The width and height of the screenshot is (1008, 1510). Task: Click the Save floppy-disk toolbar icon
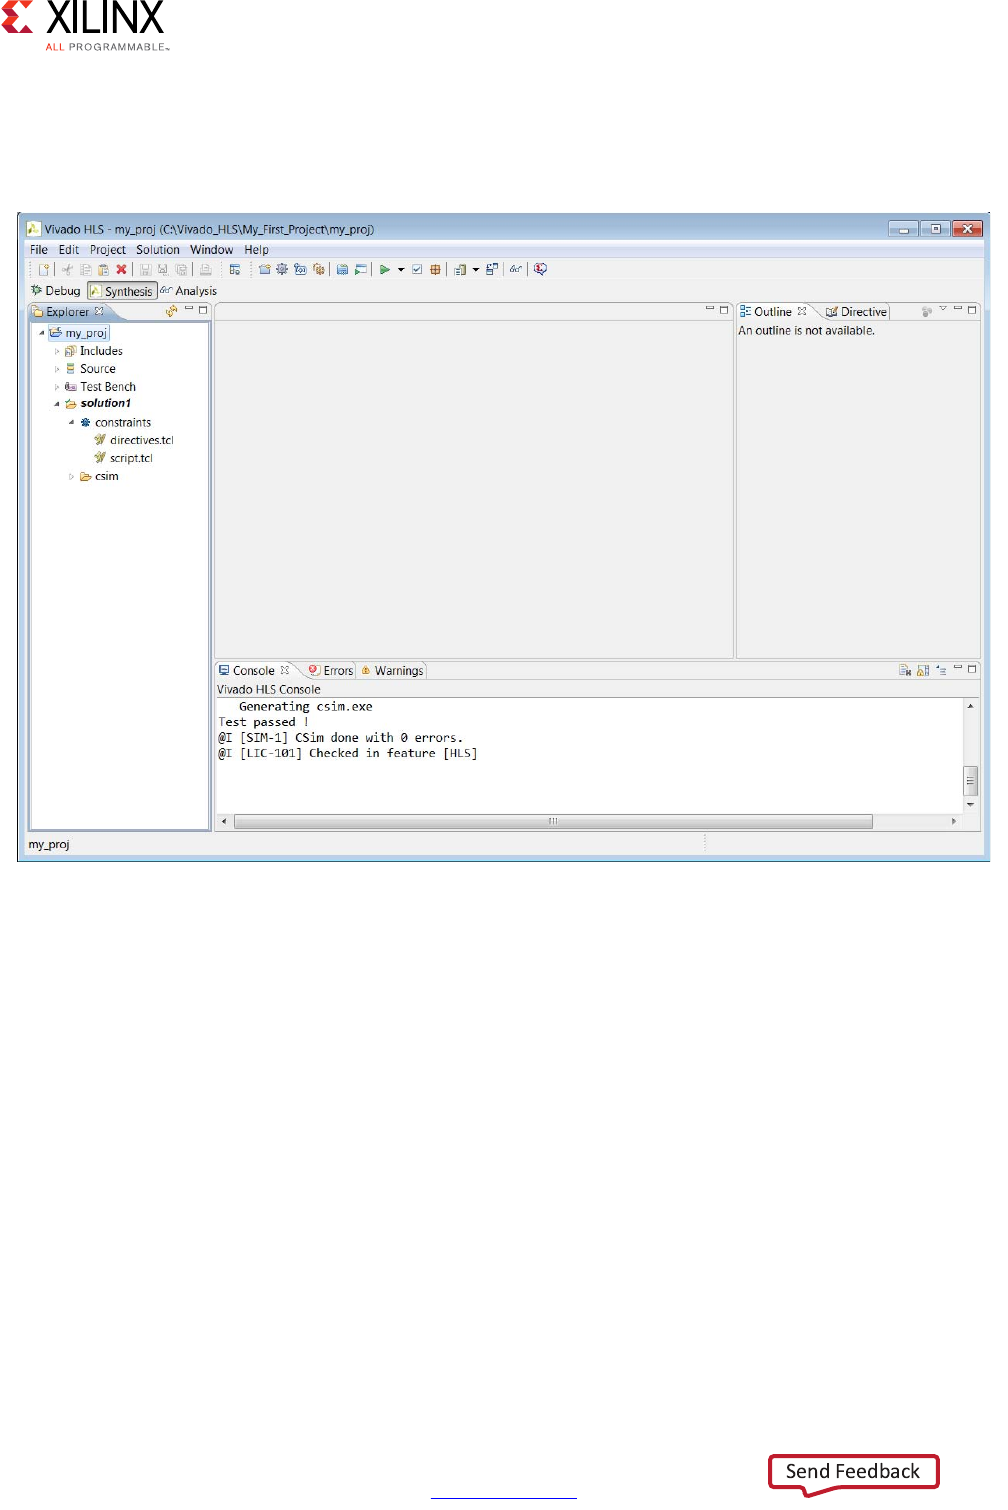pos(145,269)
